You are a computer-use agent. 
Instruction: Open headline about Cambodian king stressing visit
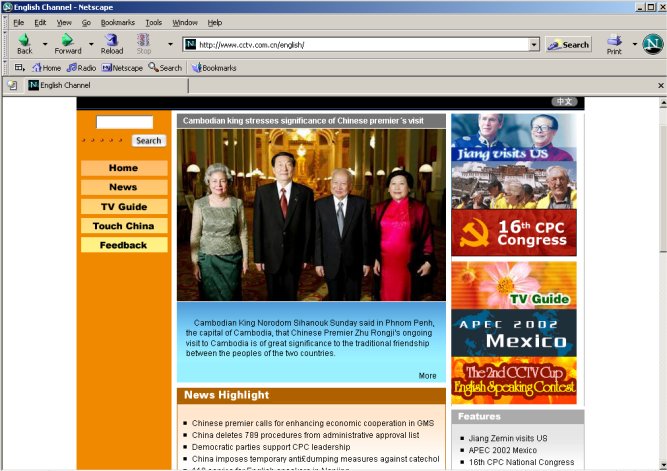(x=303, y=121)
